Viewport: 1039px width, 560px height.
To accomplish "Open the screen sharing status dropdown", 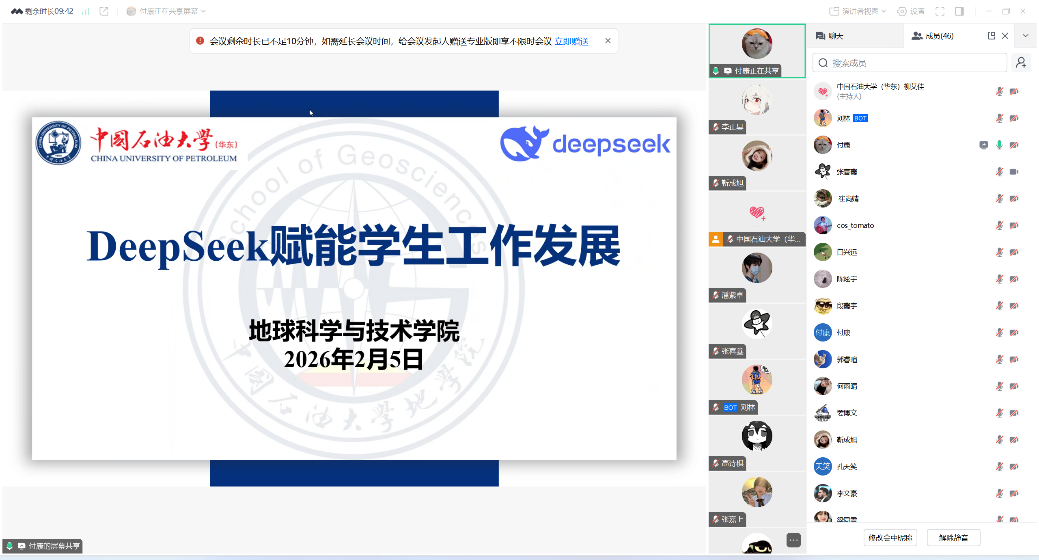I will click(166, 11).
